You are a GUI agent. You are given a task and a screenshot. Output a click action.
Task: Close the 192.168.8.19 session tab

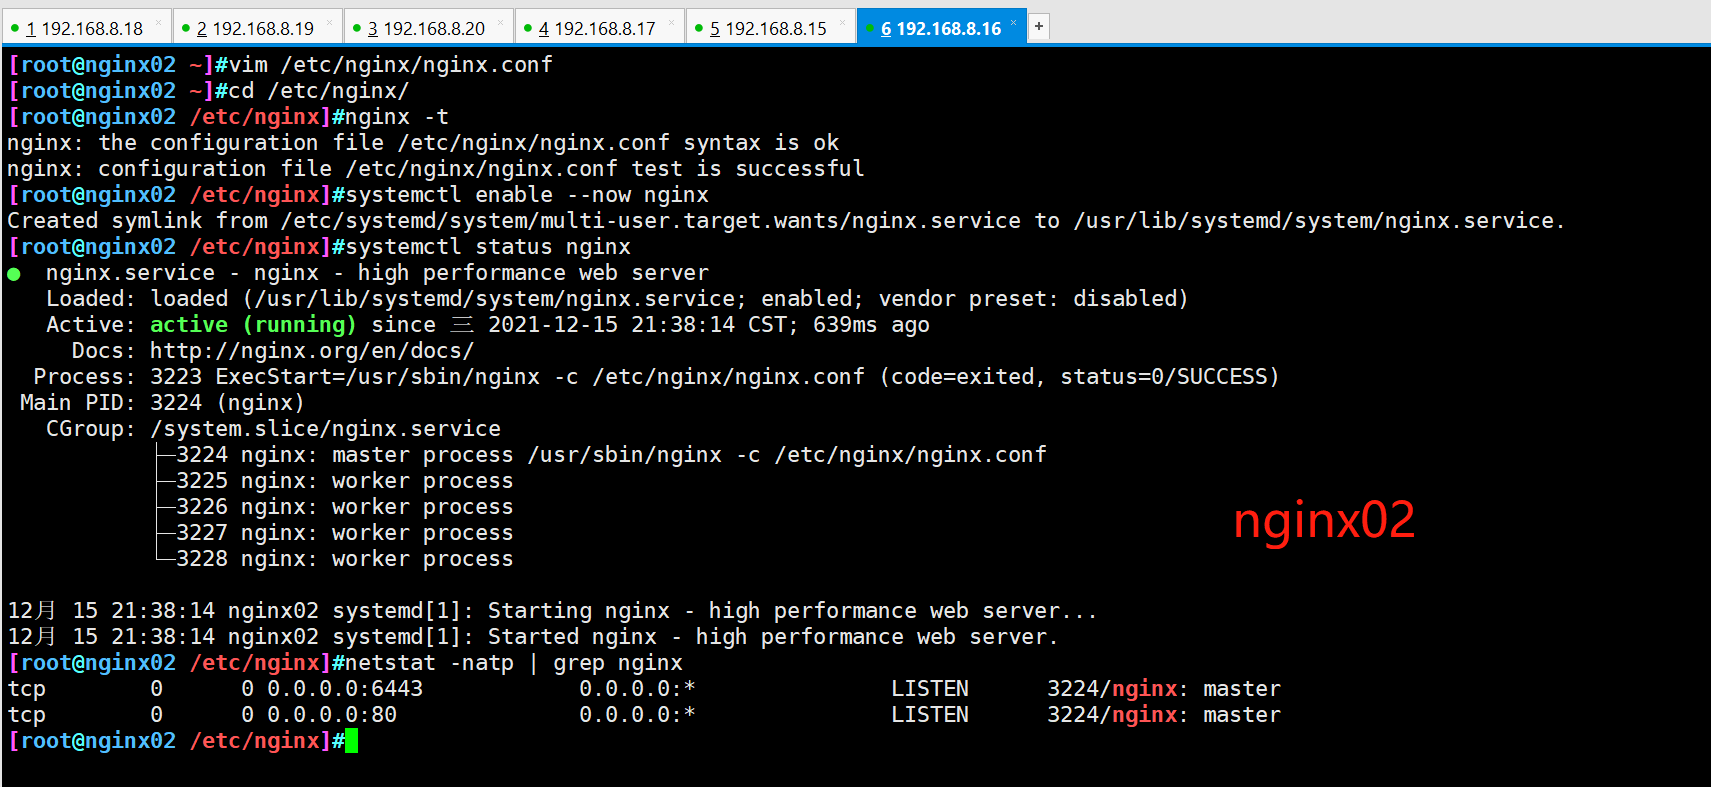329,22
